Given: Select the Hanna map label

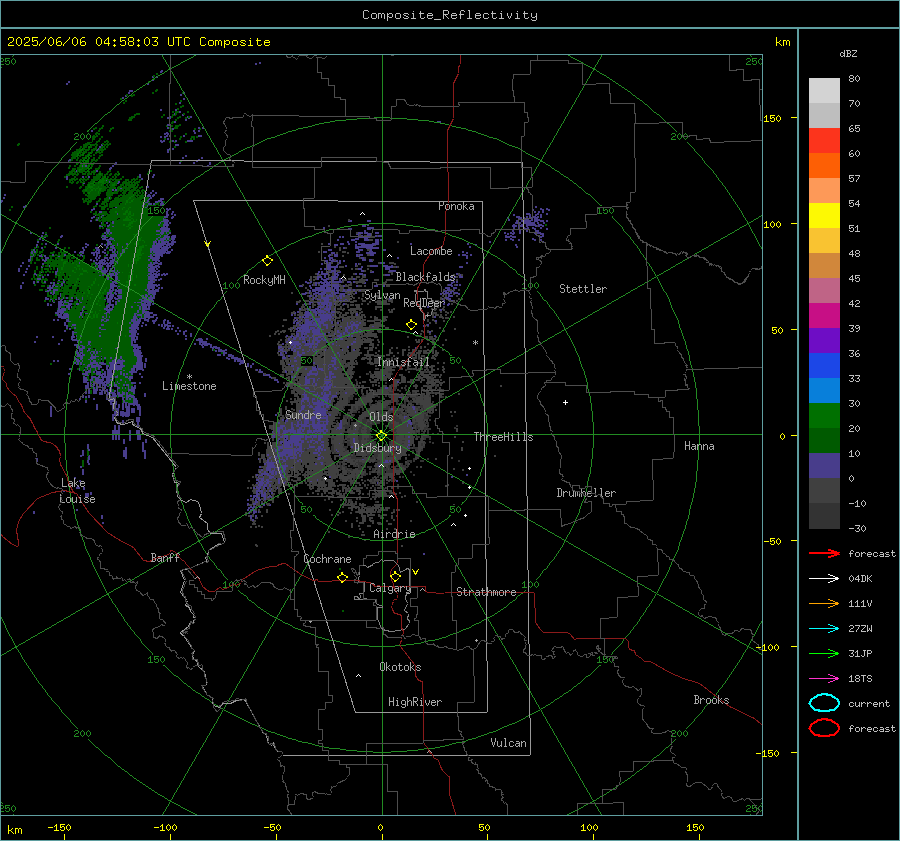Looking at the screenshot, I should coord(699,446).
